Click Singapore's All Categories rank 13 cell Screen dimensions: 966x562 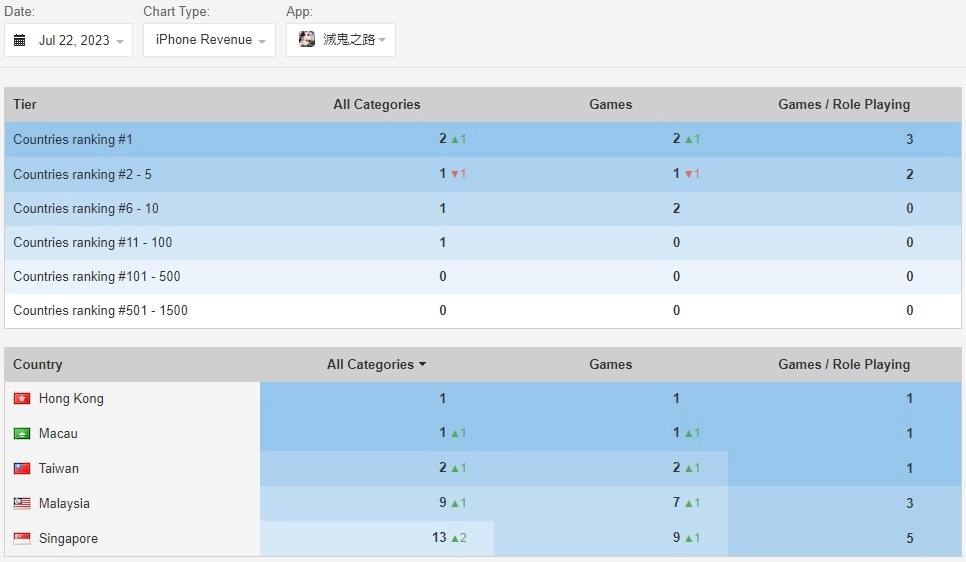440,538
